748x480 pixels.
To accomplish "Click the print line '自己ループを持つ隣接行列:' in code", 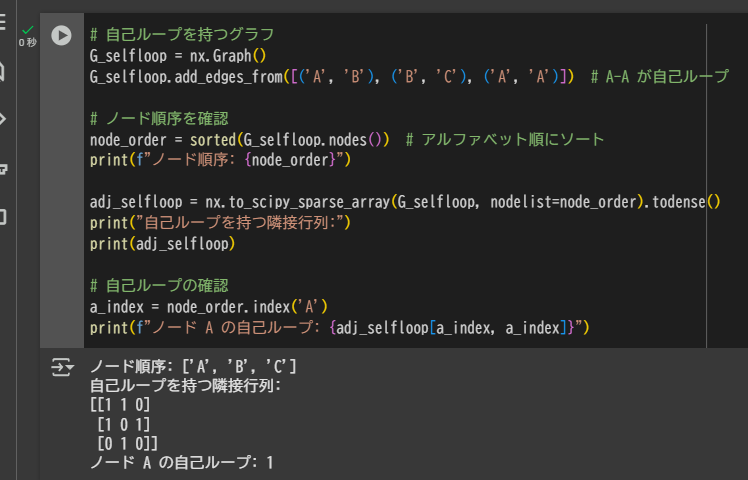I will click(220, 223).
